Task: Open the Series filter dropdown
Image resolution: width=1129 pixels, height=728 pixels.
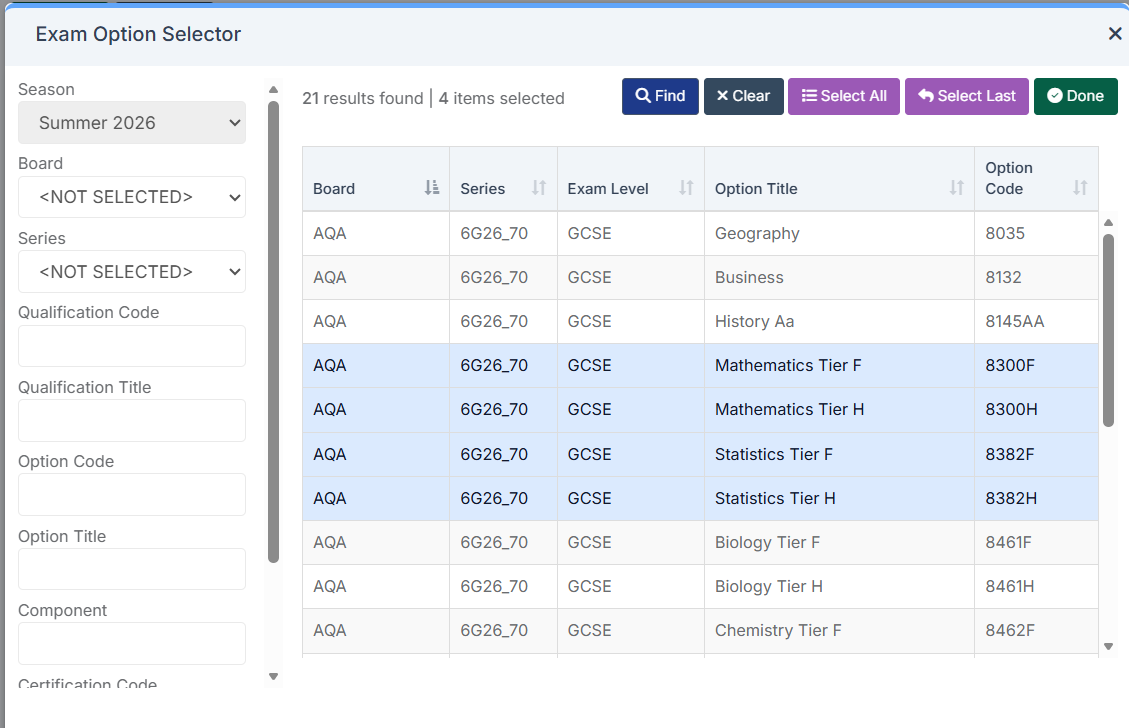Action: pos(132,272)
